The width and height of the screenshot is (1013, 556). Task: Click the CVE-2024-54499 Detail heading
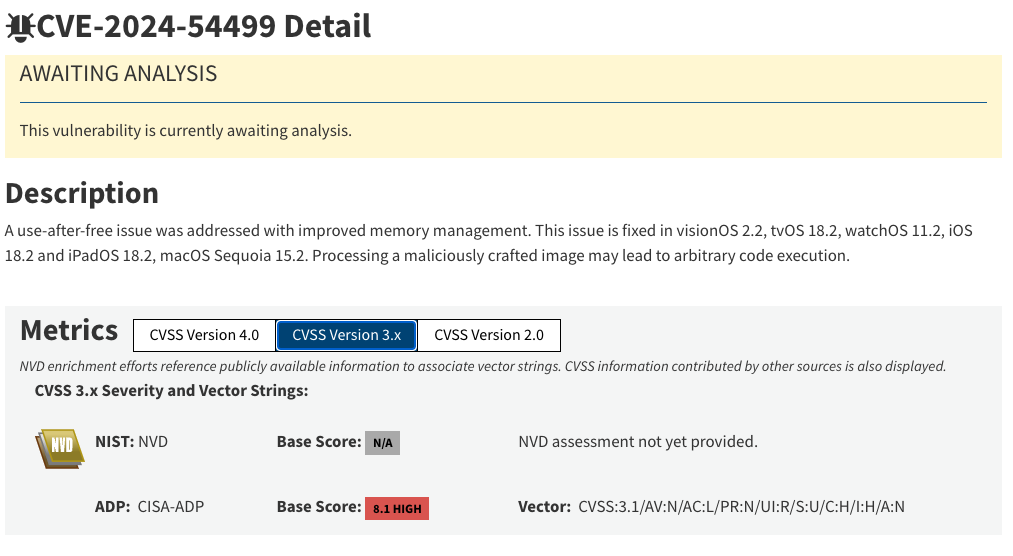pyautogui.click(x=204, y=26)
